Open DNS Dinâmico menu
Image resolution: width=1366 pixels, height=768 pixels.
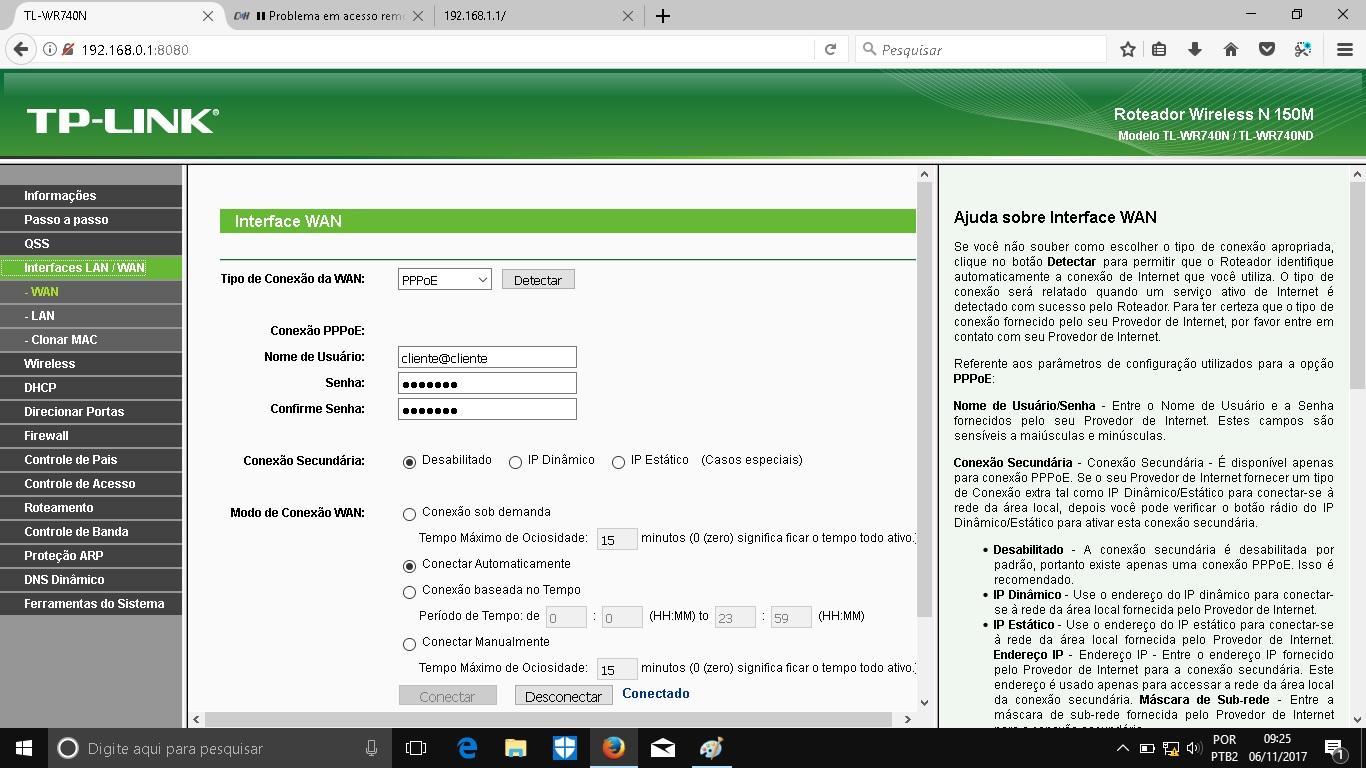click(91, 579)
